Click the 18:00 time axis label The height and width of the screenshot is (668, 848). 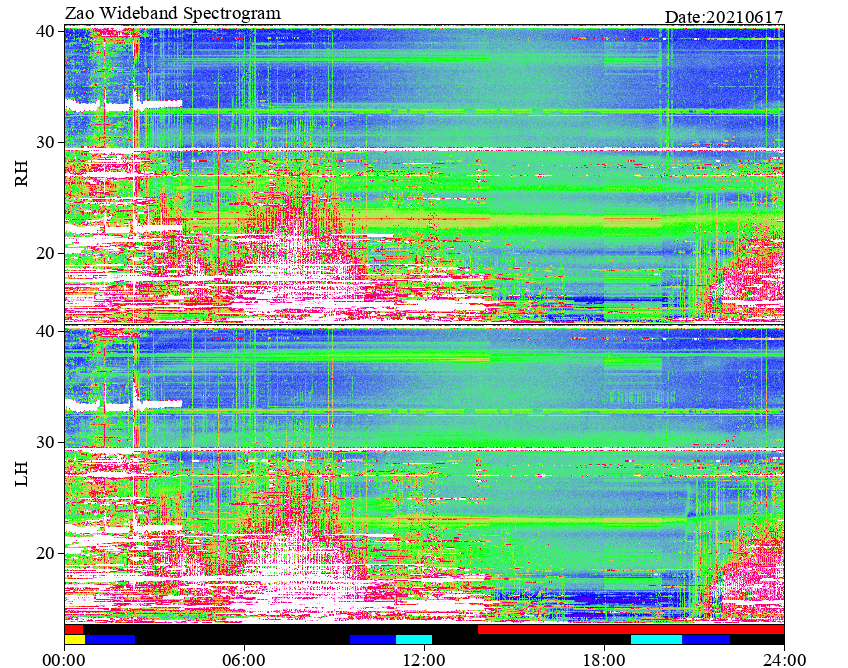(604, 660)
